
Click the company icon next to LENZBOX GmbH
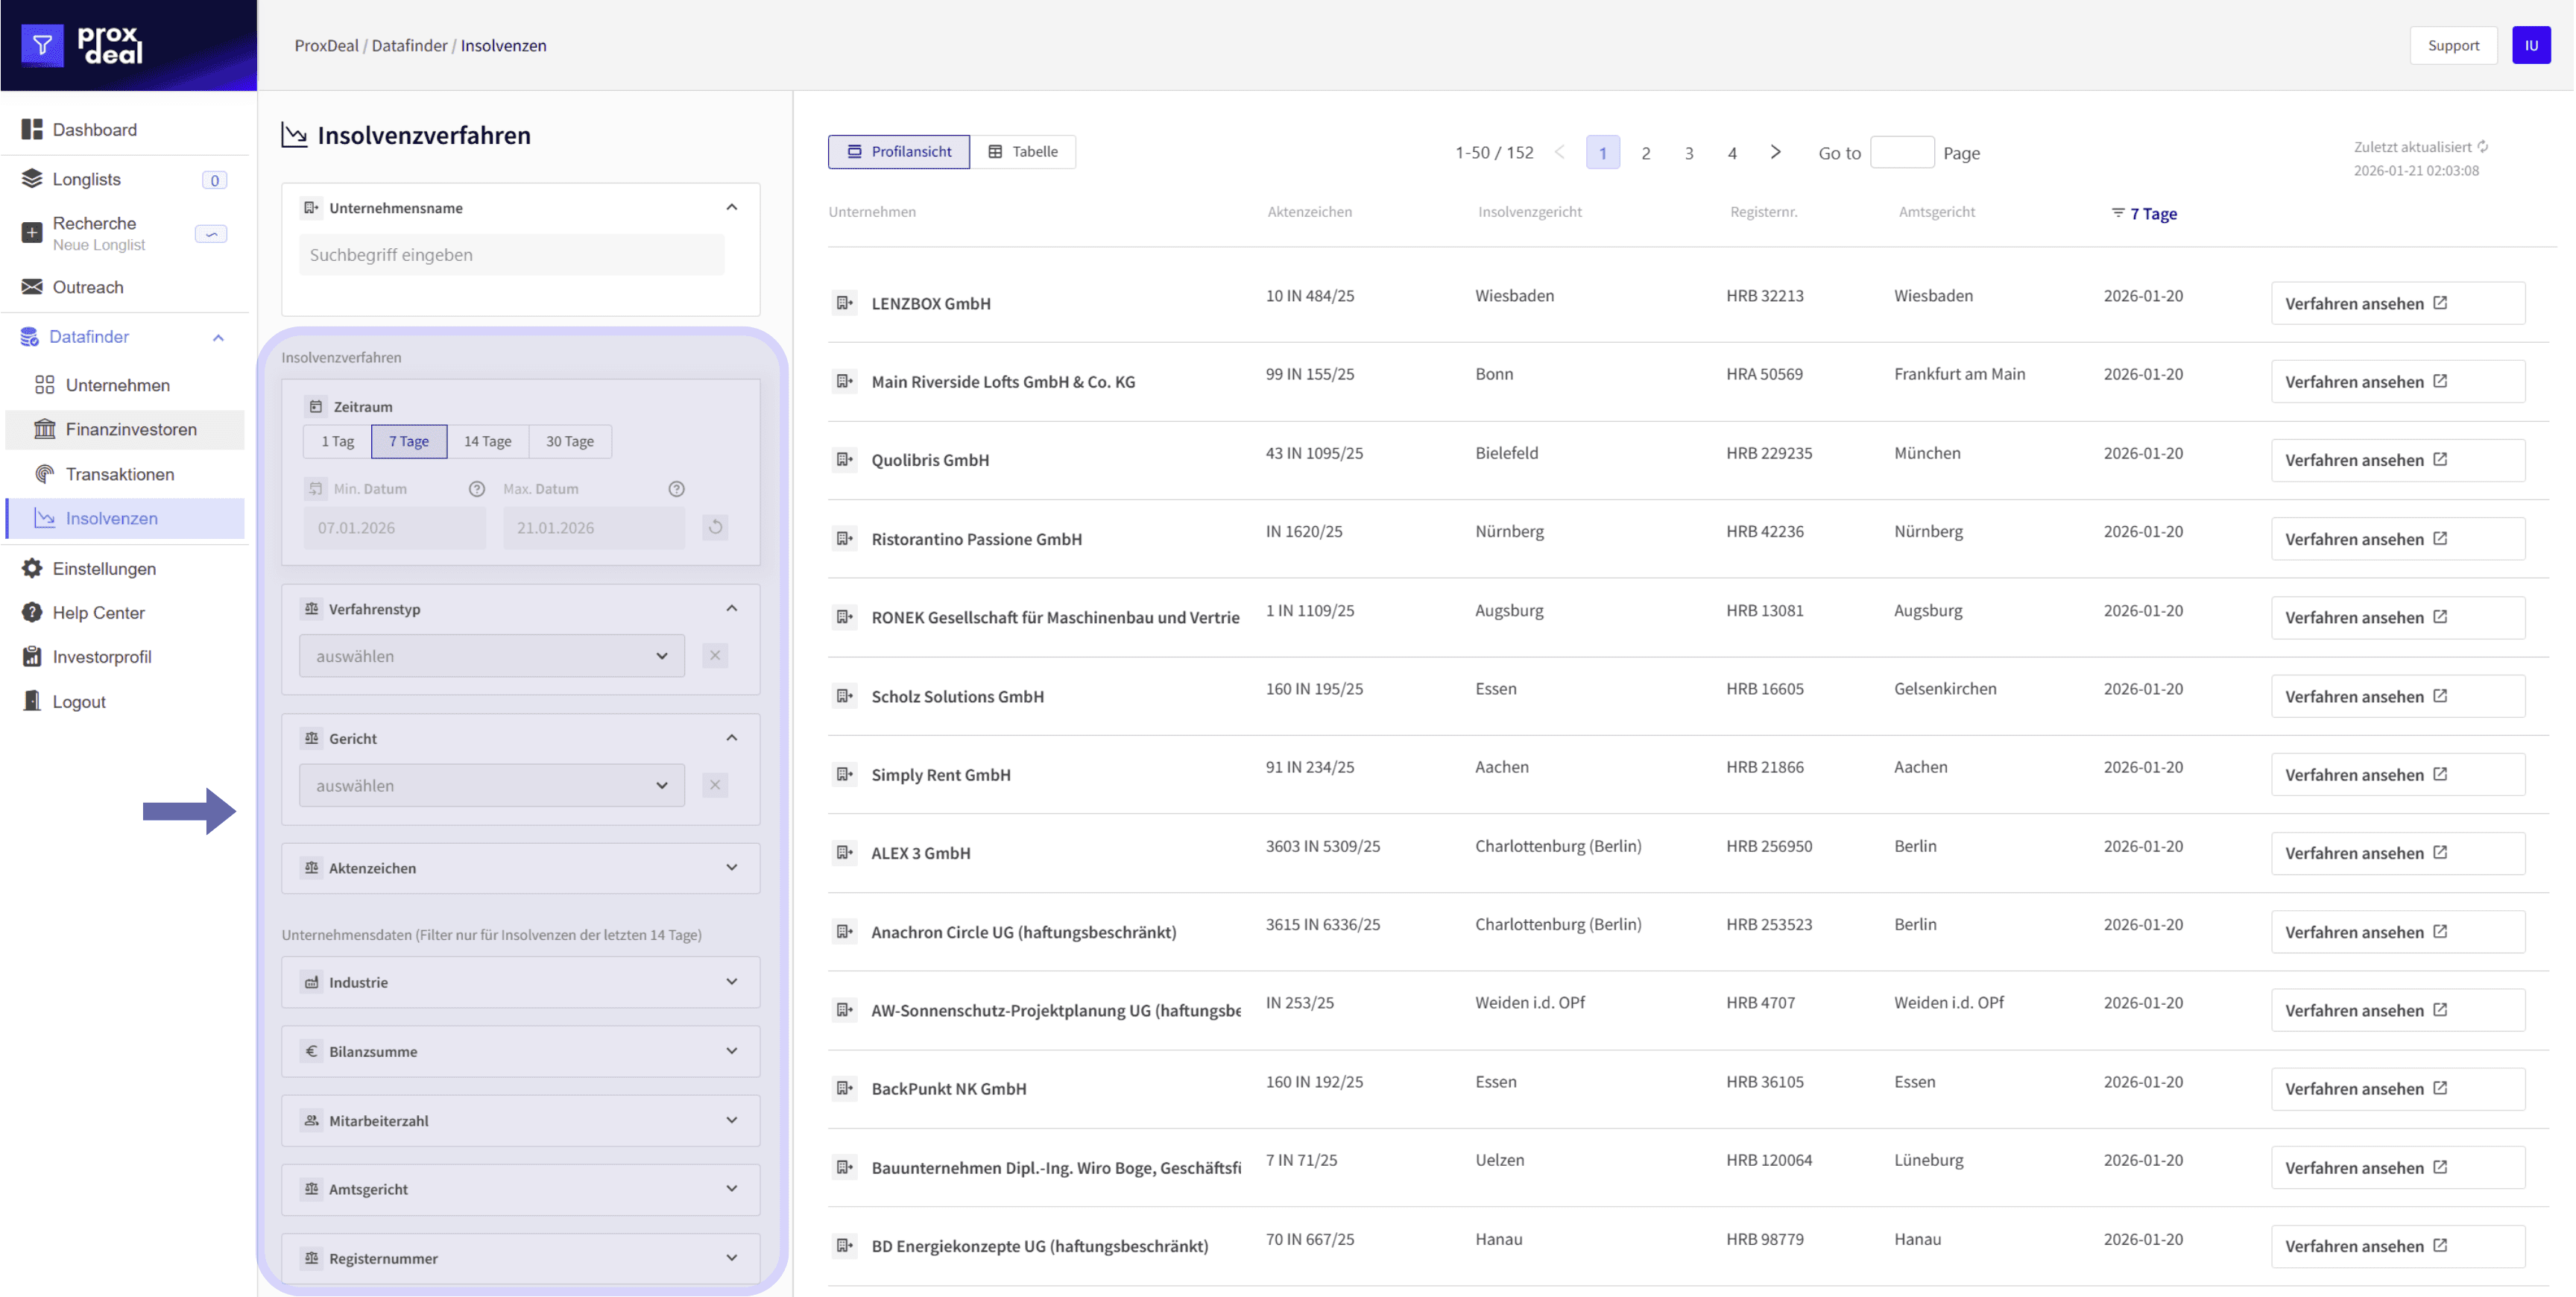tap(845, 302)
